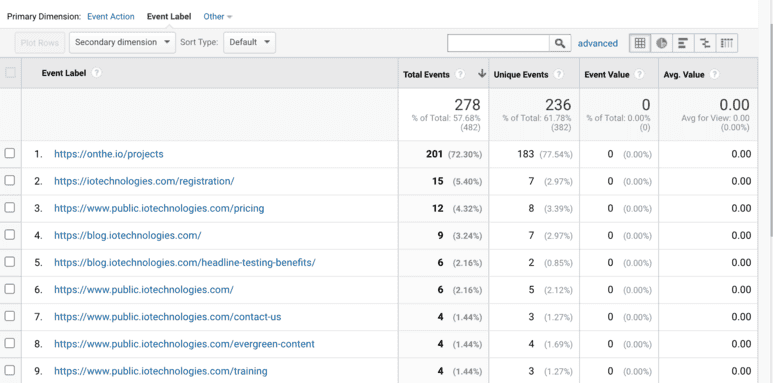Switch to the Comparison view icon
This screenshot has width=773, height=383.
(x=705, y=43)
